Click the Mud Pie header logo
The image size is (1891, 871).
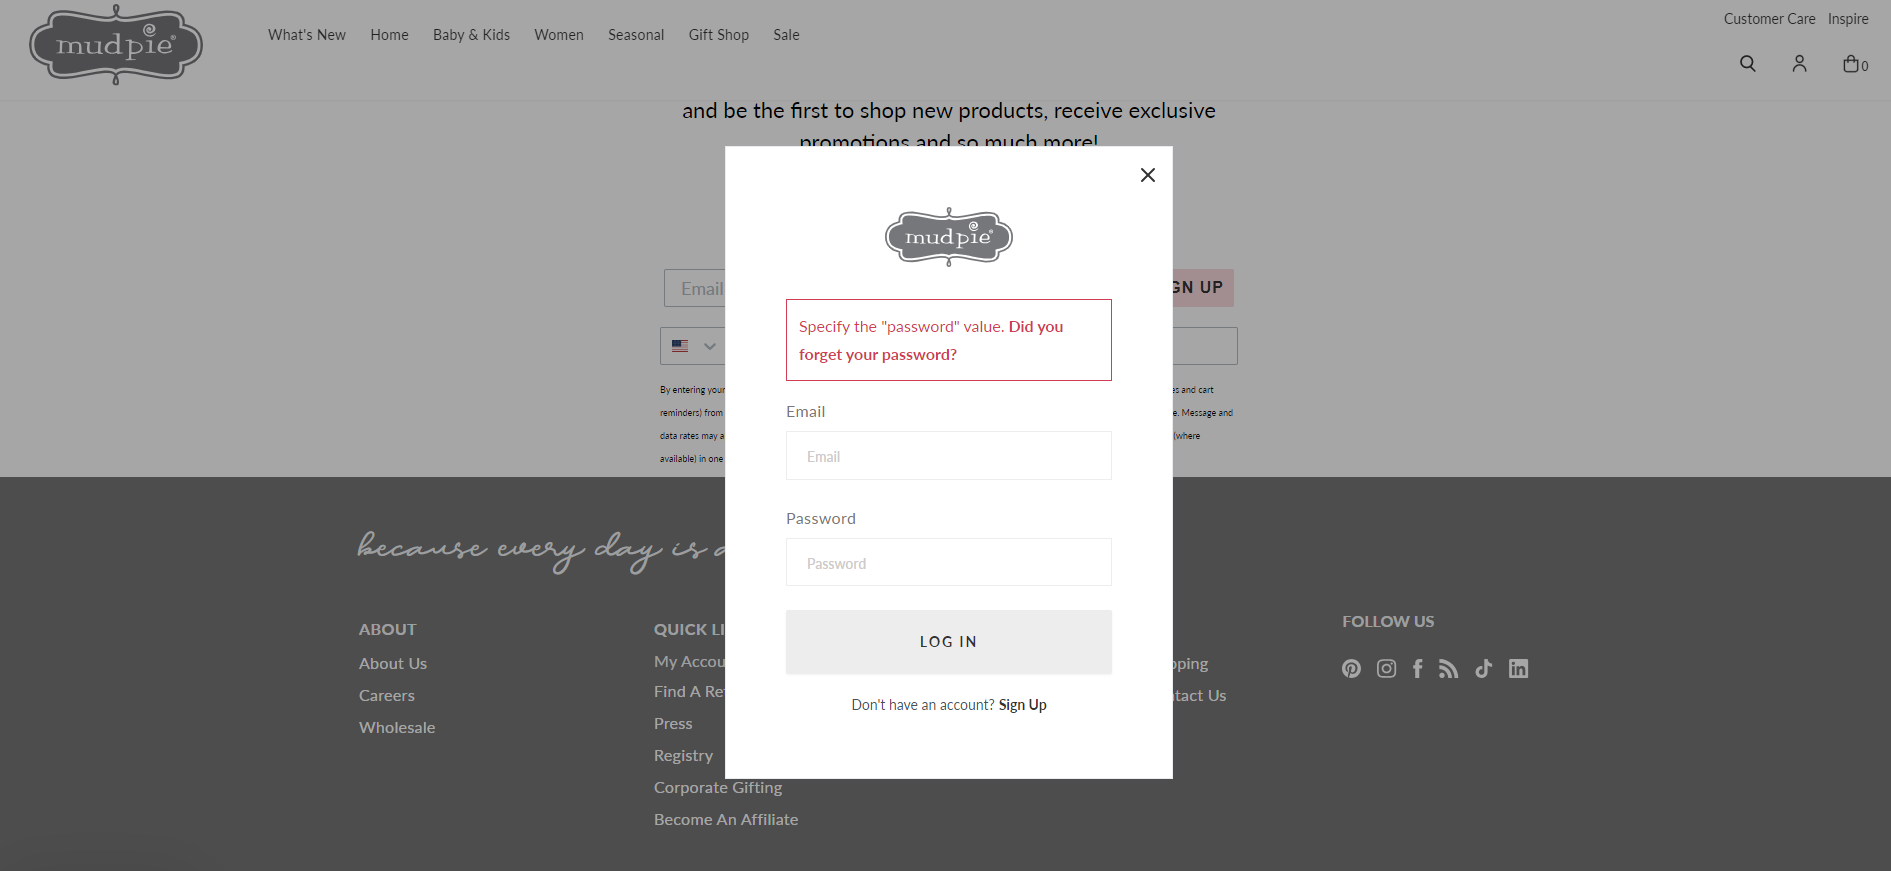coord(116,45)
